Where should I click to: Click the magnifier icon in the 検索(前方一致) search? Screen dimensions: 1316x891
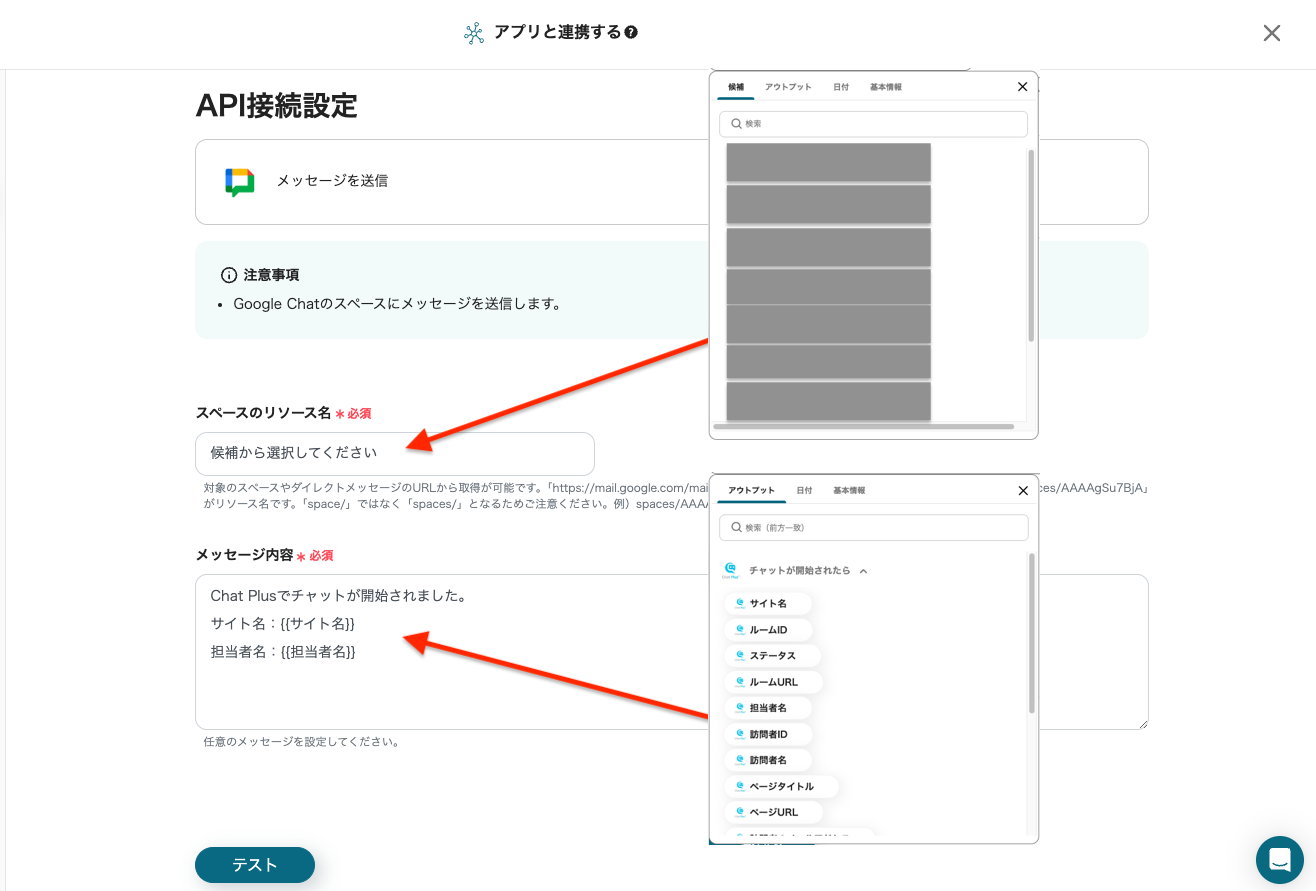[x=737, y=527]
